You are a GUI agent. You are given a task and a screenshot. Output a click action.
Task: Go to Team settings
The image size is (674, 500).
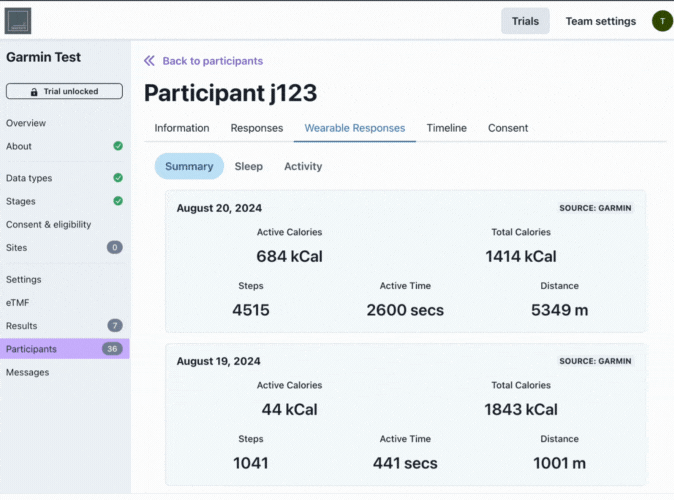pyautogui.click(x=600, y=21)
